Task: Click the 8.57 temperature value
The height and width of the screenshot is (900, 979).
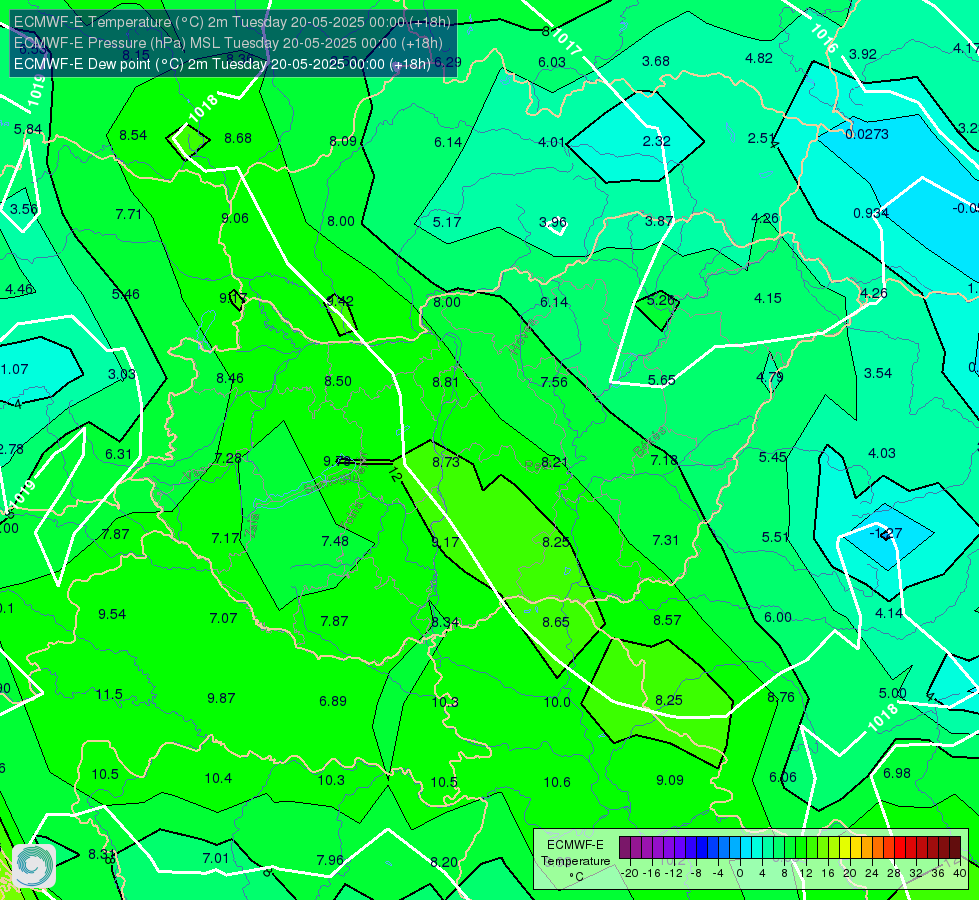Action: [x=667, y=620]
